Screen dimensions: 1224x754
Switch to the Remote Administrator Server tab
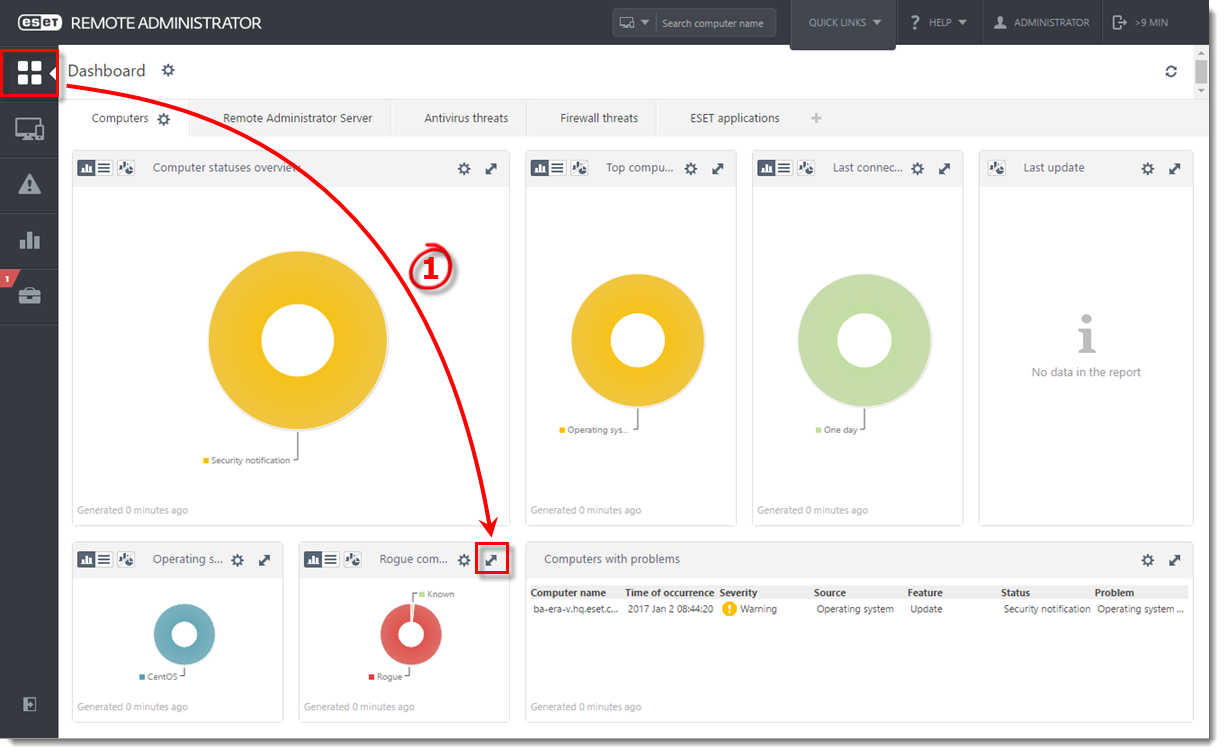(x=298, y=118)
